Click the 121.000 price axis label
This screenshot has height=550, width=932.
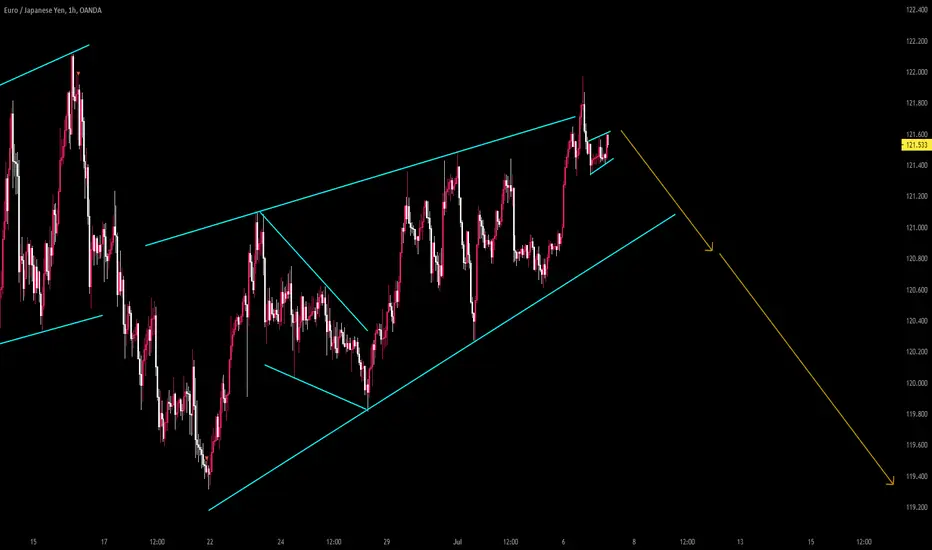[916, 228]
